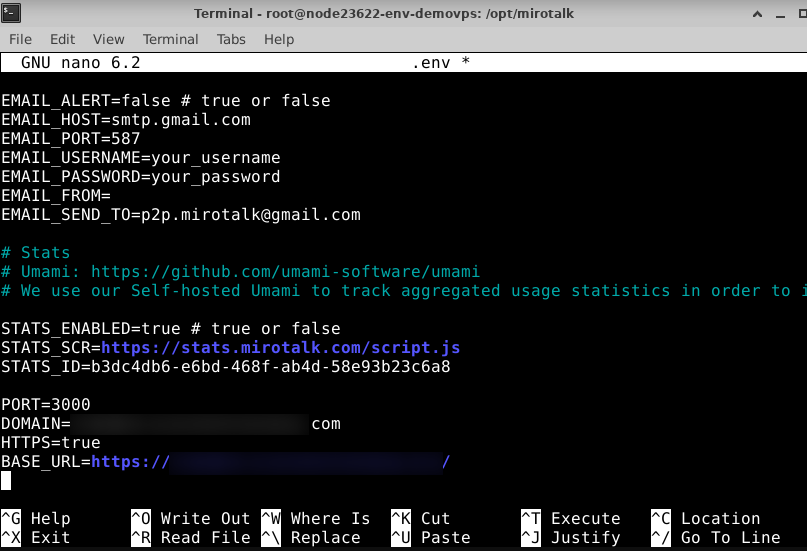Click the stats.mirotalk.com script.js URL
This screenshot has height=551, width=807.
(280, 348)
